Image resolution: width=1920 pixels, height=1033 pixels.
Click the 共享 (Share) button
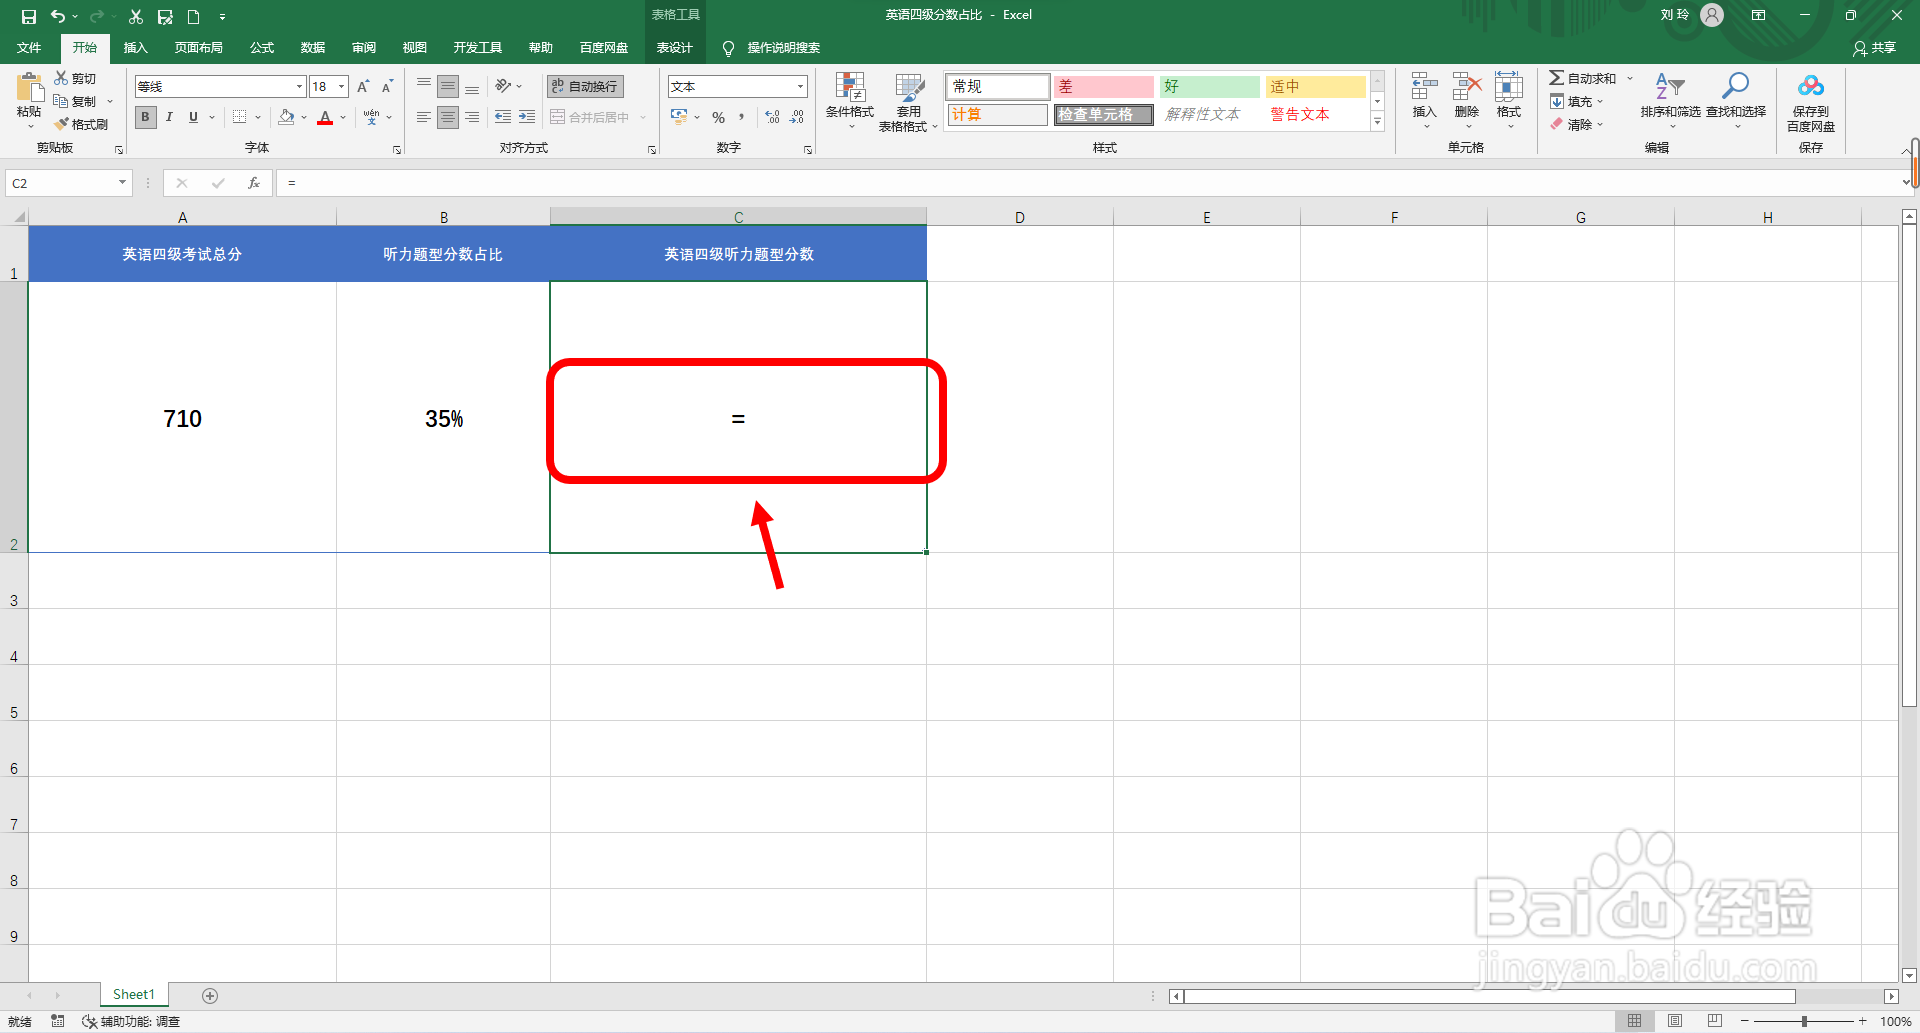click(x=1875, y=47)
